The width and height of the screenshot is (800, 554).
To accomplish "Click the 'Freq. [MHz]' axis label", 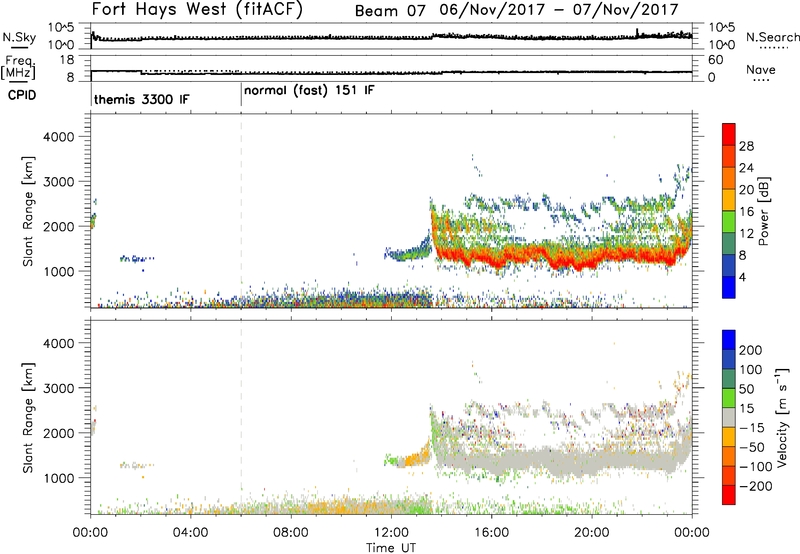I will [x=19, y=67].
